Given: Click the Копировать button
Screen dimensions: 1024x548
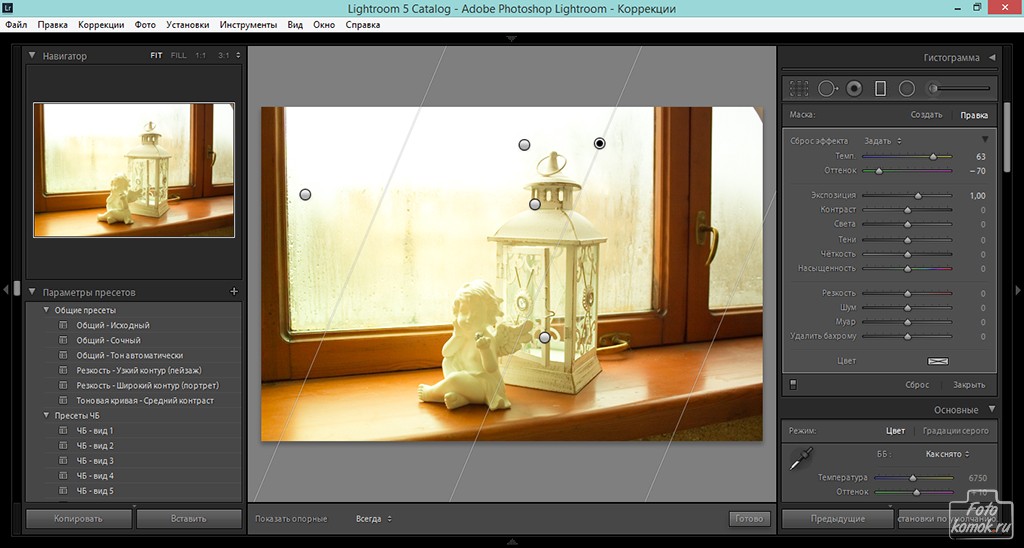Looking at the screenshot, I should click(78, 519).
